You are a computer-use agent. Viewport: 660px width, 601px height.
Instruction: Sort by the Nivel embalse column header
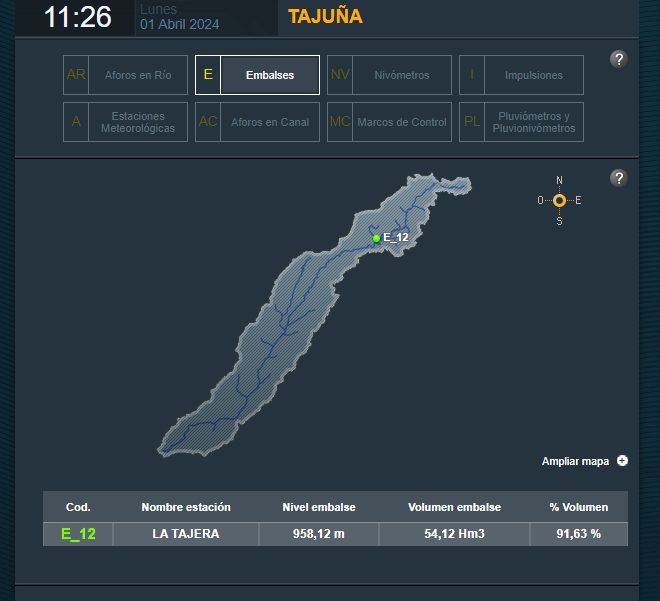(319, 507)
